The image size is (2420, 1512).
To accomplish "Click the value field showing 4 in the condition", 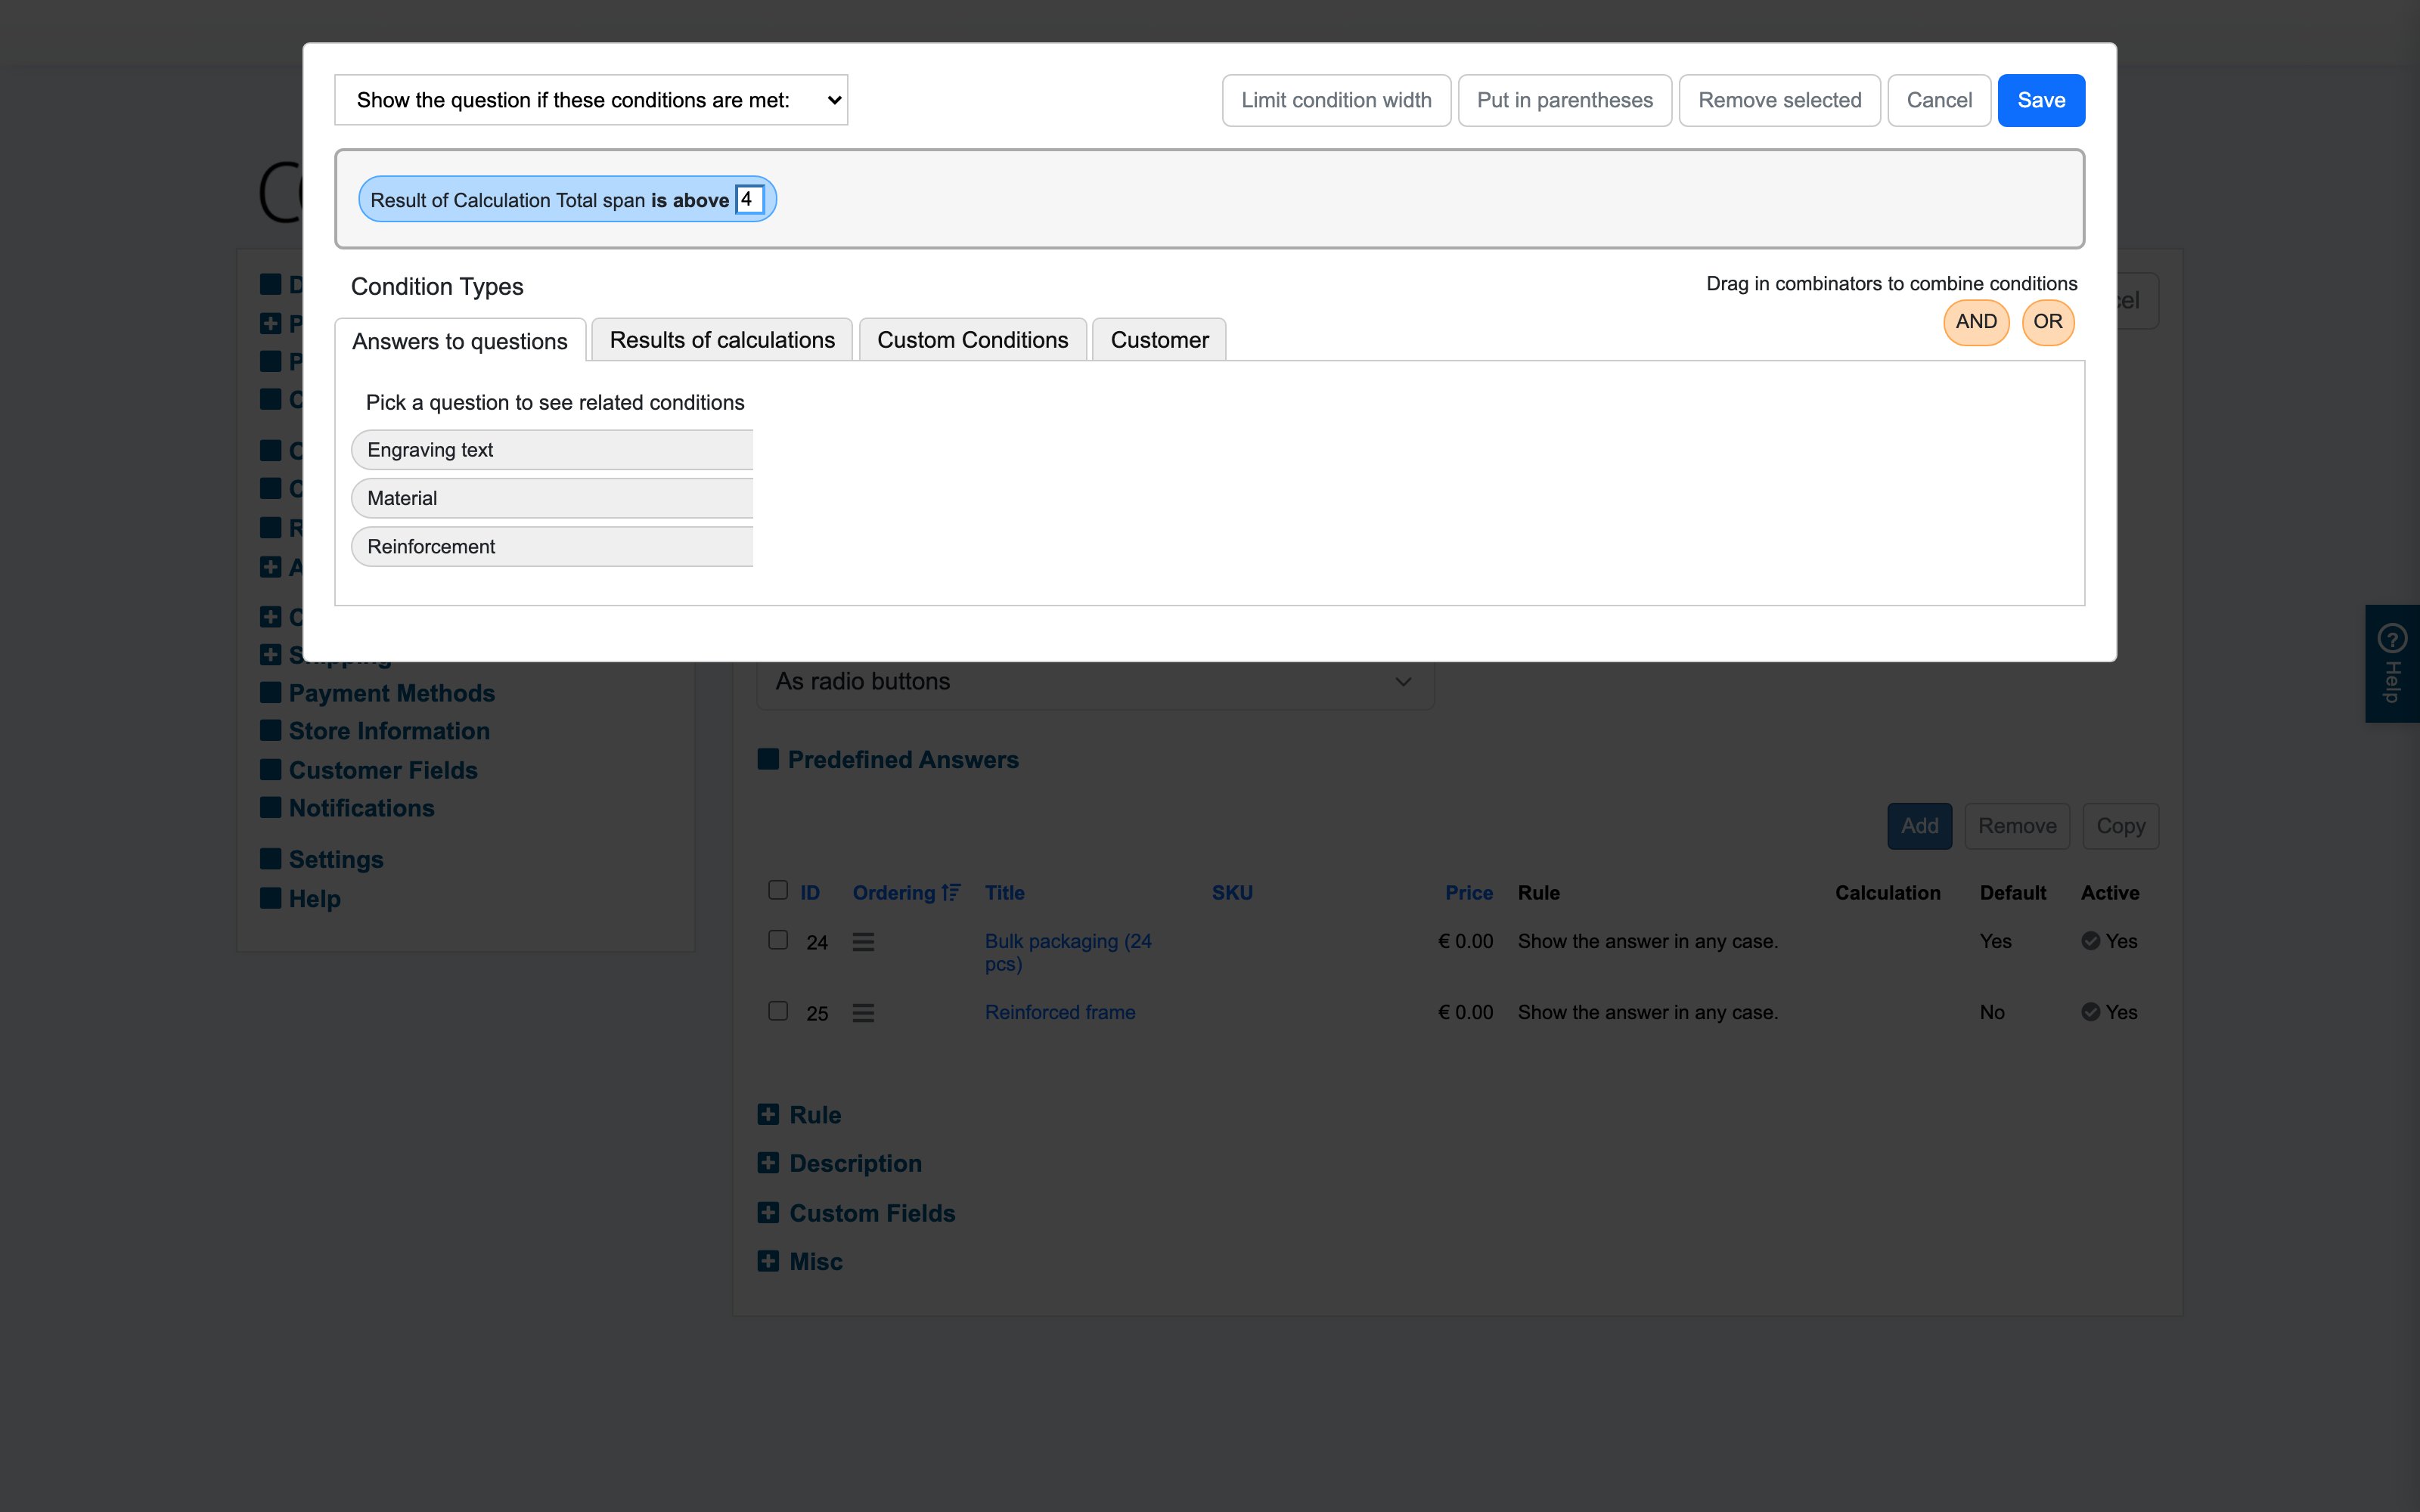I will pos(749,199).
